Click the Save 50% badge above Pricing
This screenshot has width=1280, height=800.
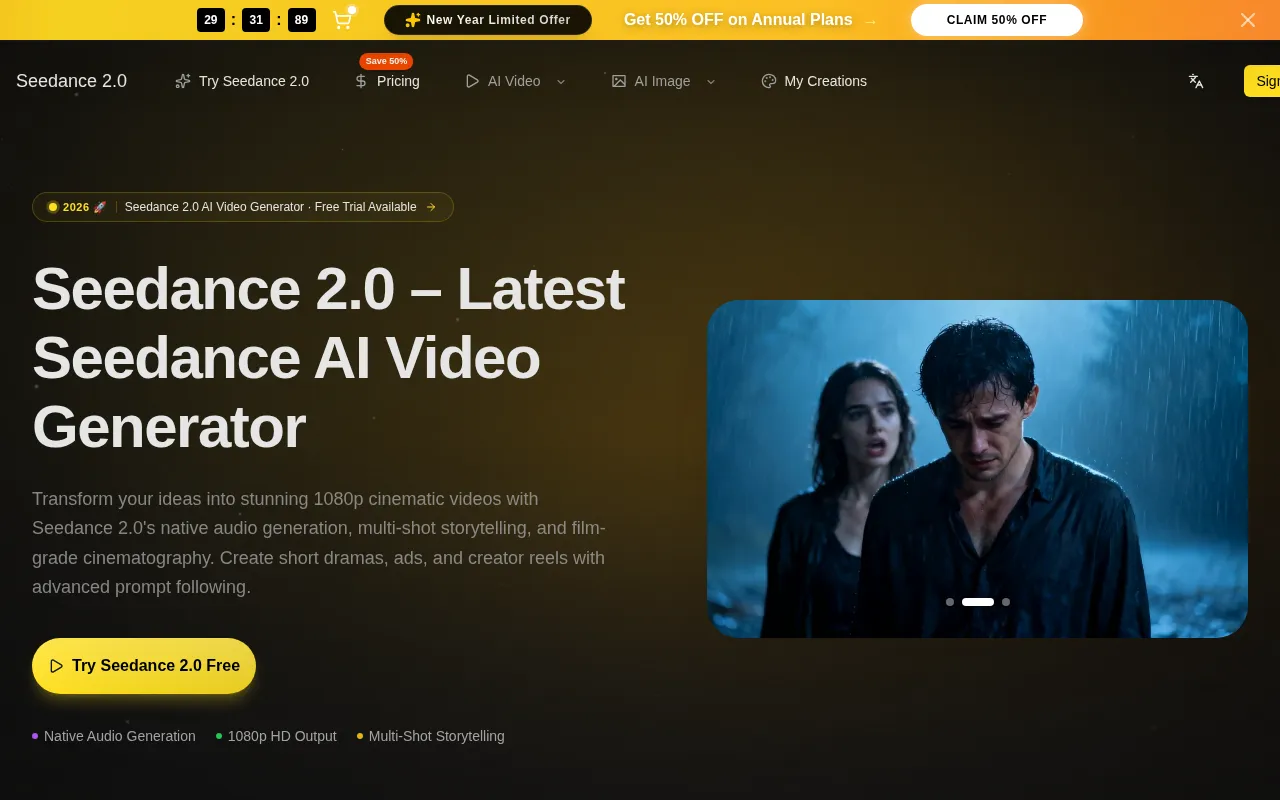coord(386,61)
